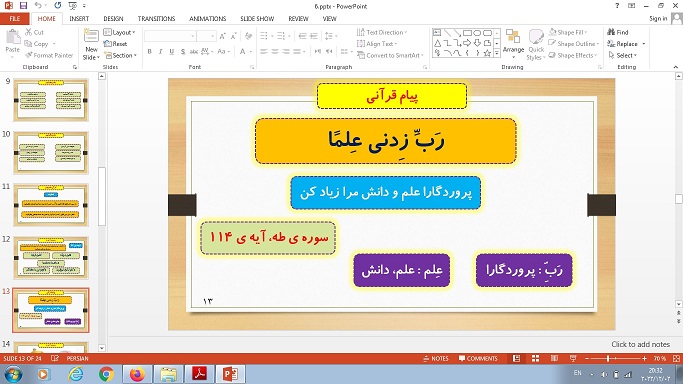Switch to SLIDE SHOW tab

pos(257,19)
